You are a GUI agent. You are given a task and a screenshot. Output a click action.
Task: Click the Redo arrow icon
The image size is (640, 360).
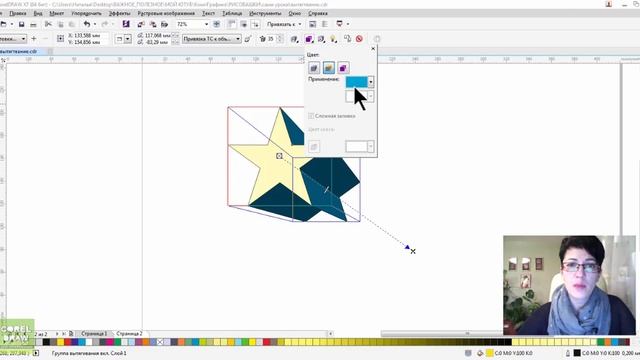coord(104,24)
